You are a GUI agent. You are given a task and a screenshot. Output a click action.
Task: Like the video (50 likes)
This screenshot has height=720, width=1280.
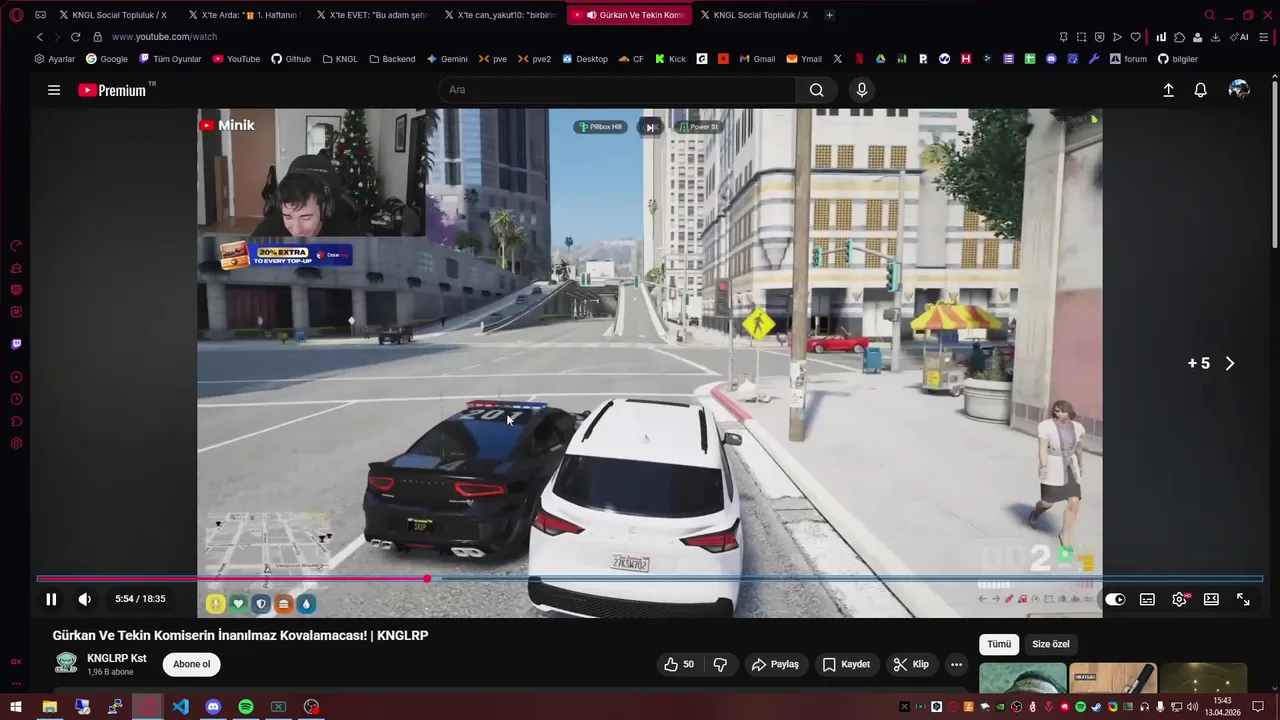click(x=679, y=664)
